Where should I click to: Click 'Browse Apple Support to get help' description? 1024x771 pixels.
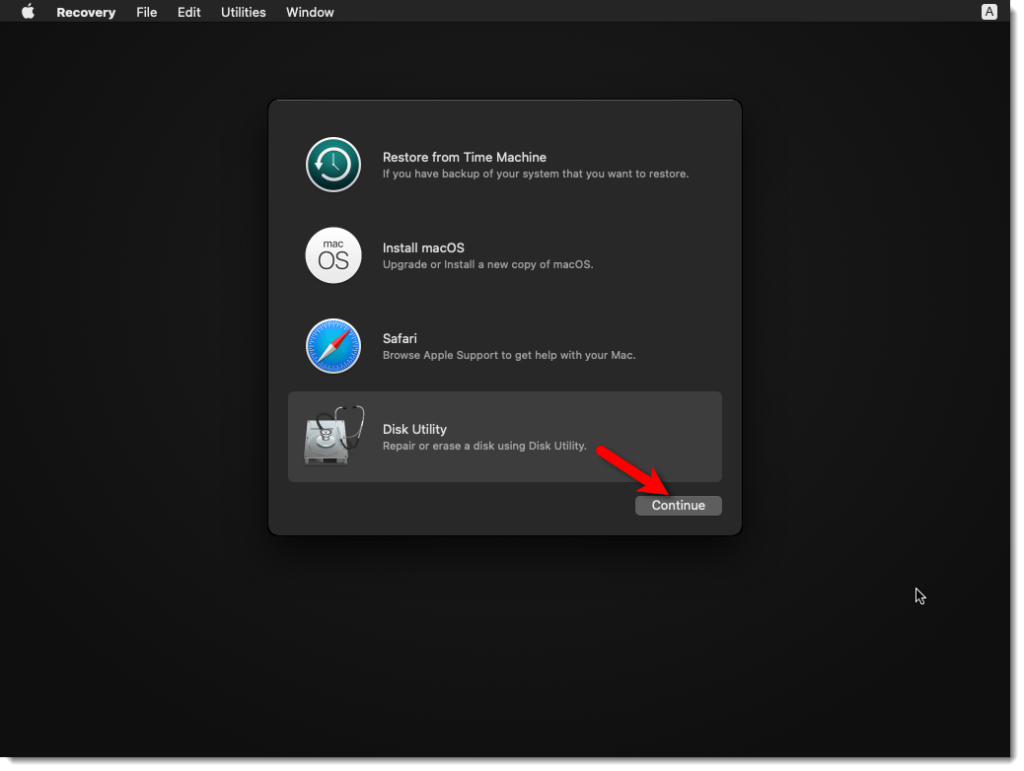point(509,355)
